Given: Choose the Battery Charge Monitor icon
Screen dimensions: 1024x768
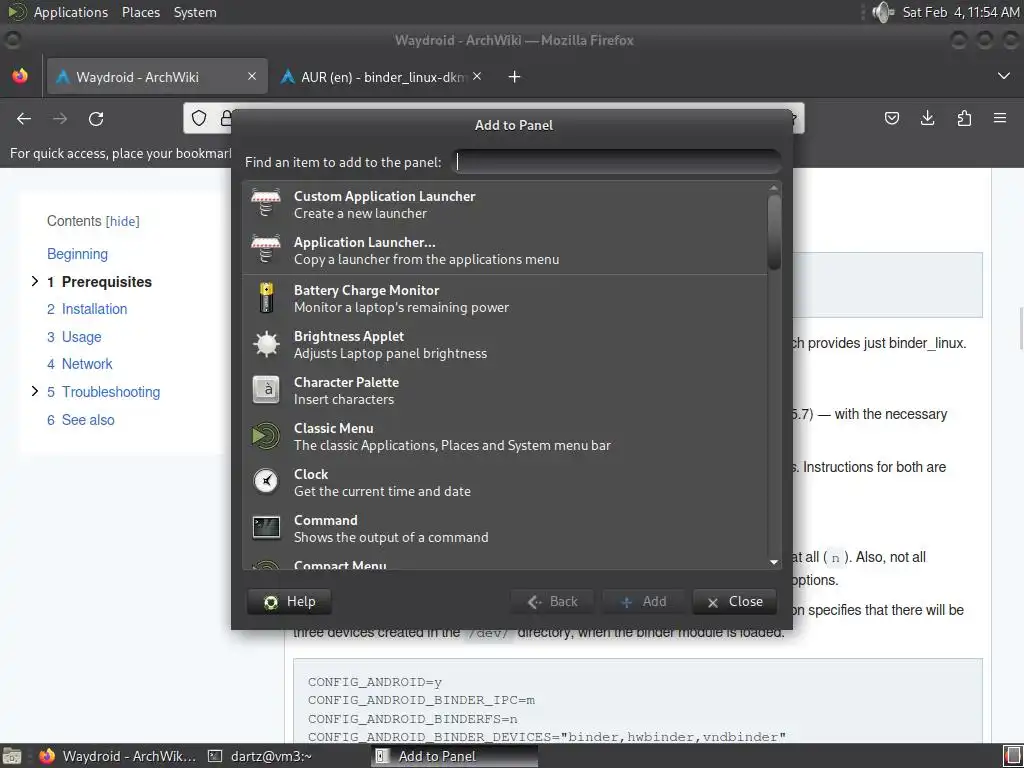Looking at the screenshot, I should [266, 298].
